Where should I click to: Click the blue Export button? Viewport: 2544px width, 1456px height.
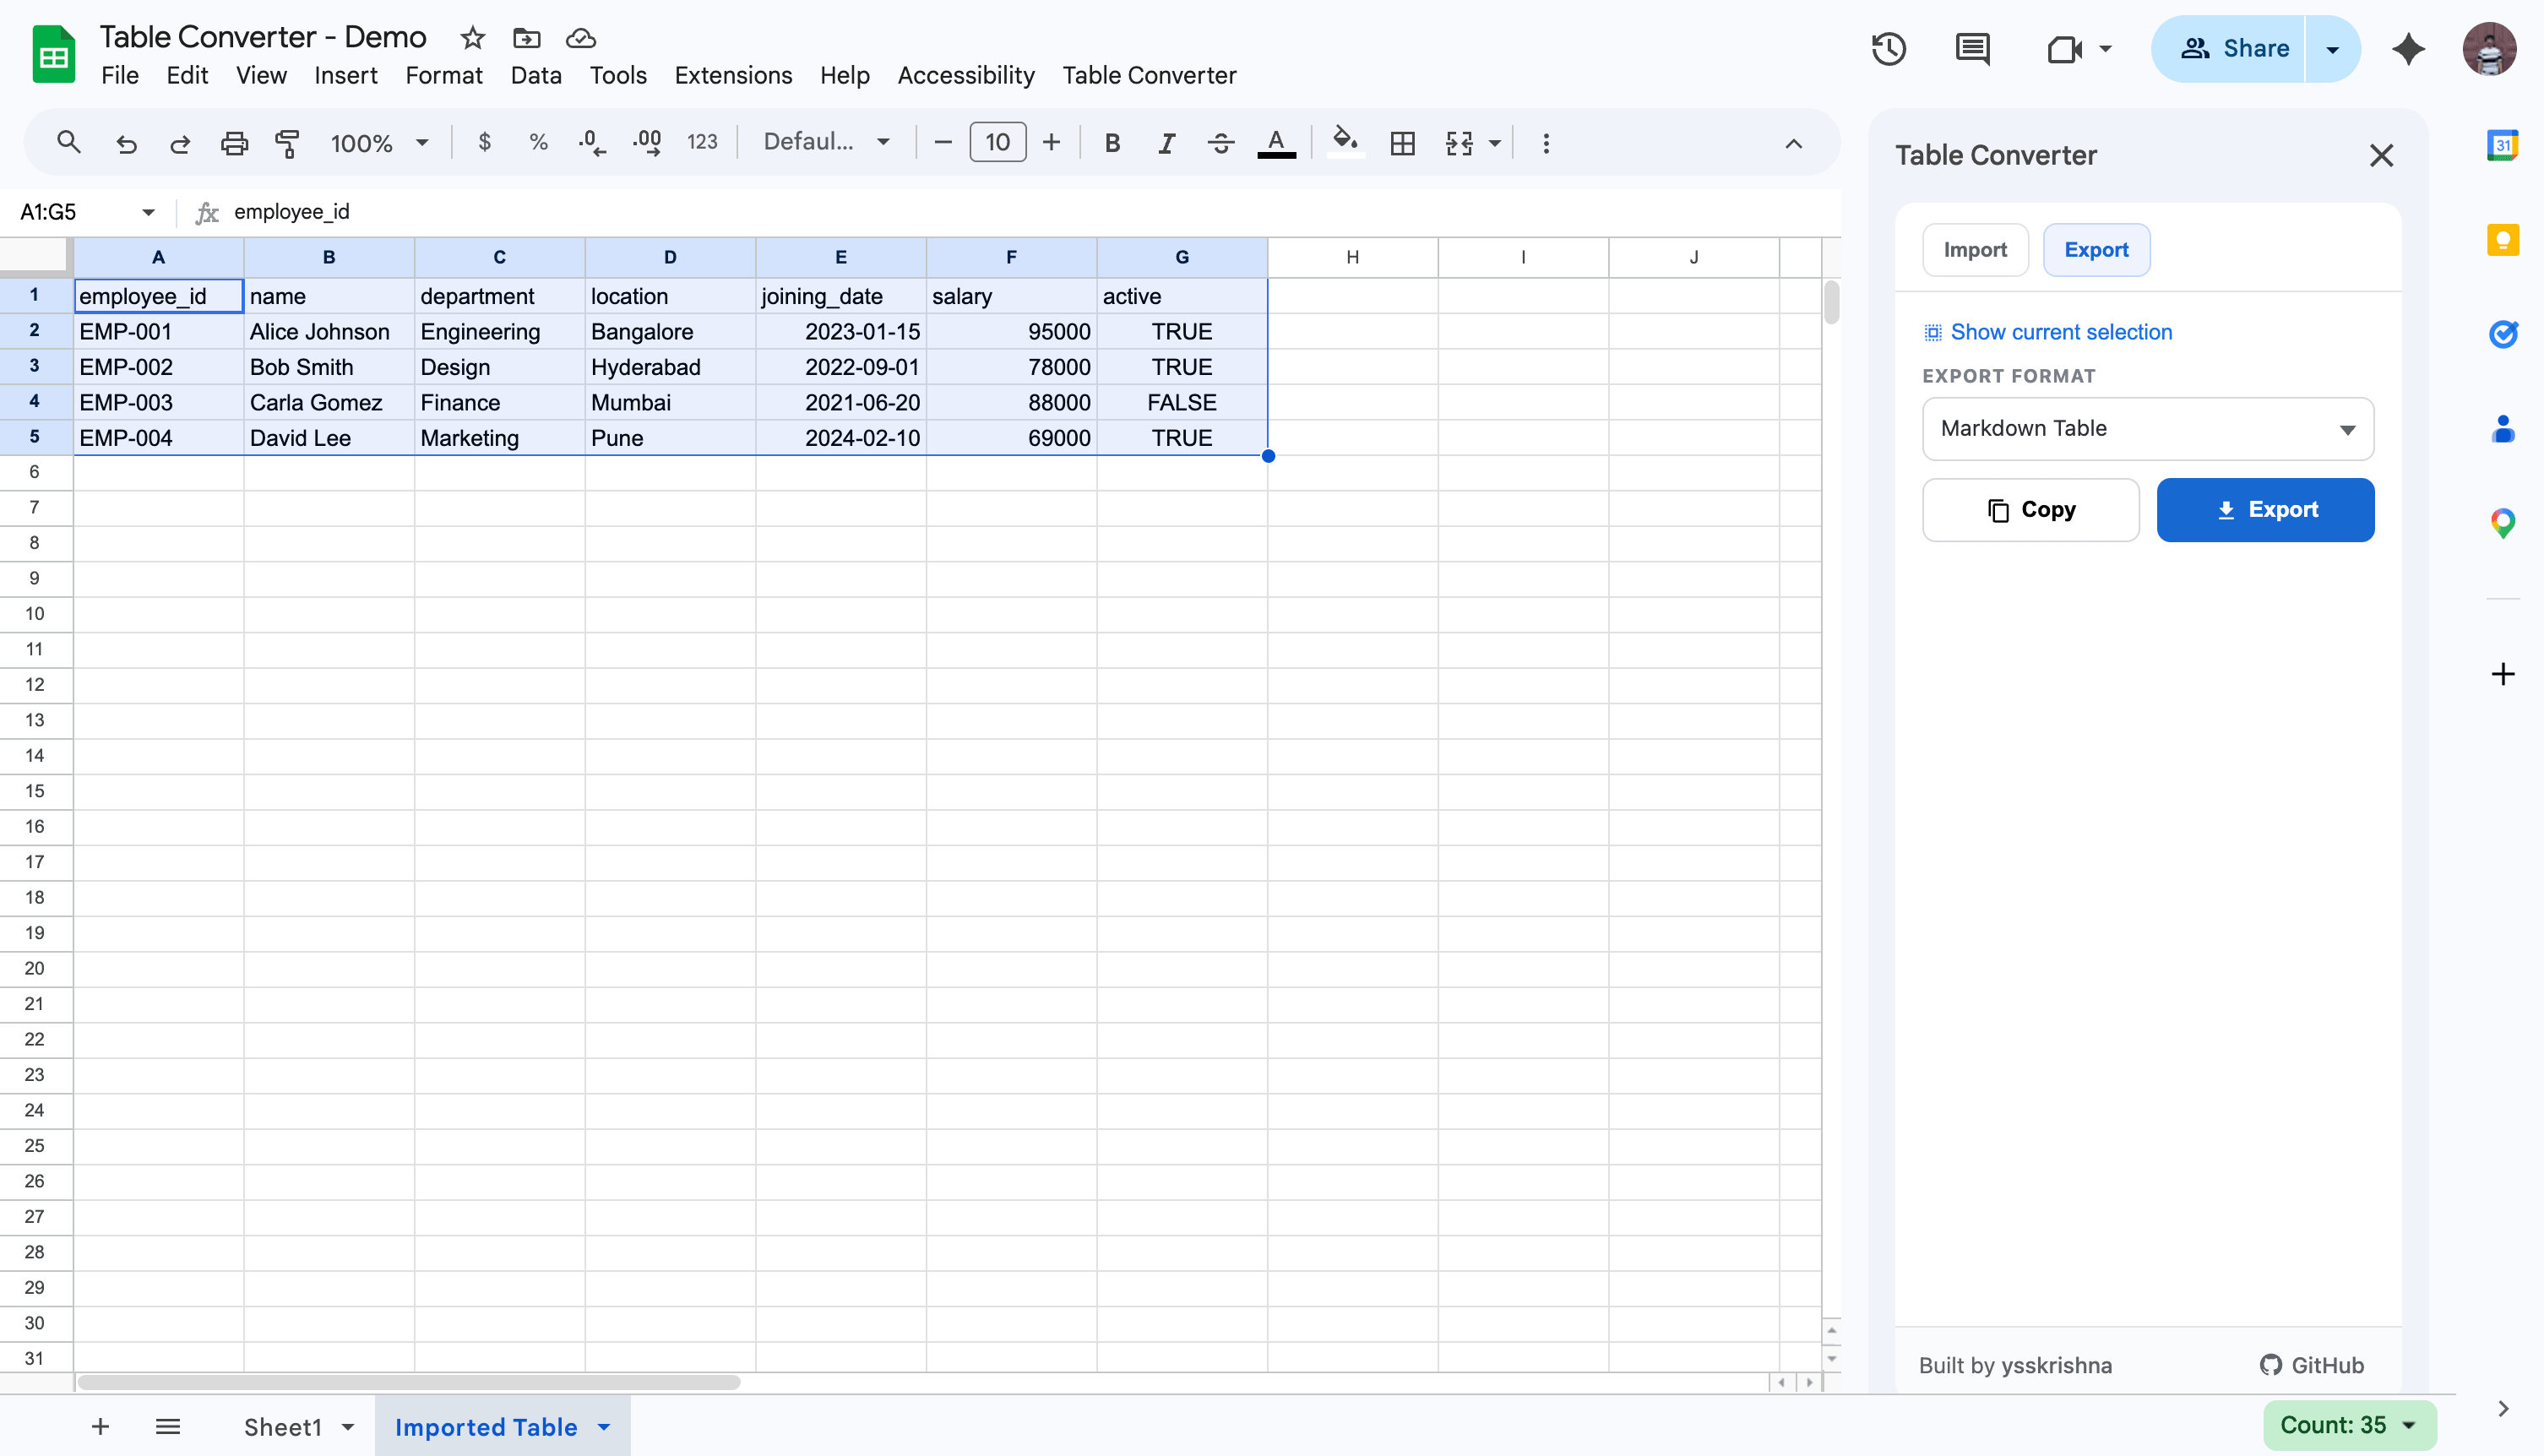(x=2265, y=510)
